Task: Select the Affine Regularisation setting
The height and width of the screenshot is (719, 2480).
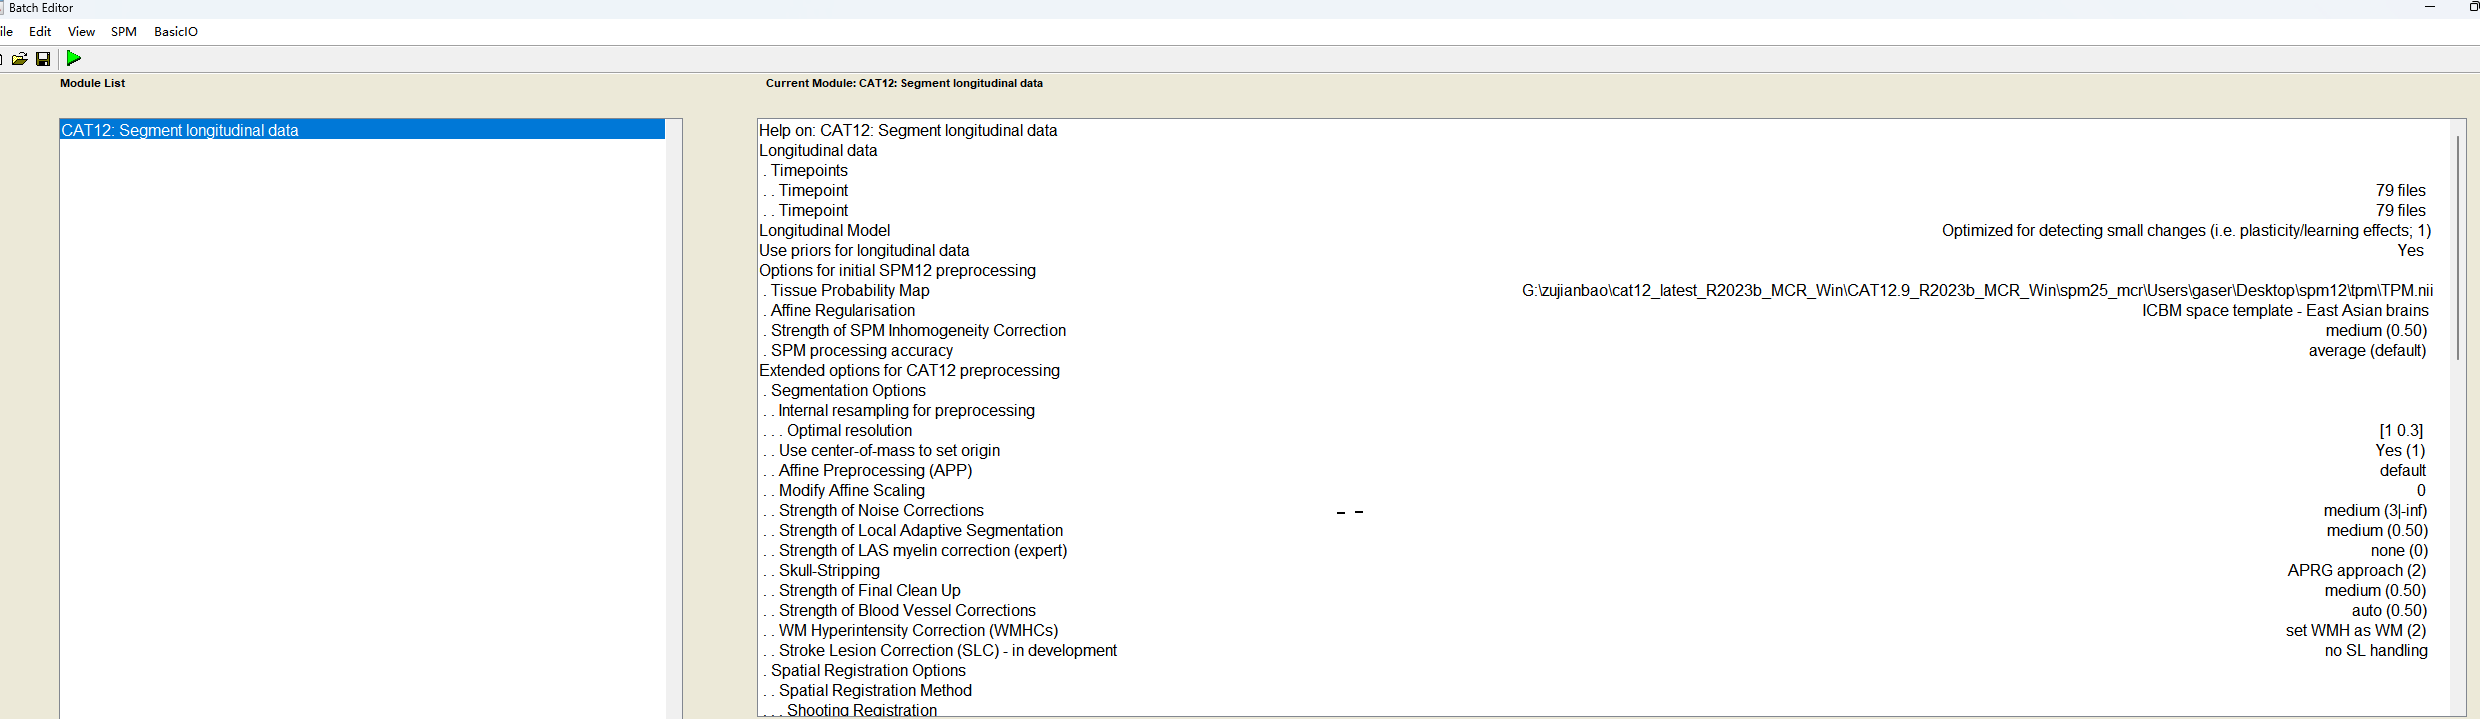Action: [x=842, y=311]
